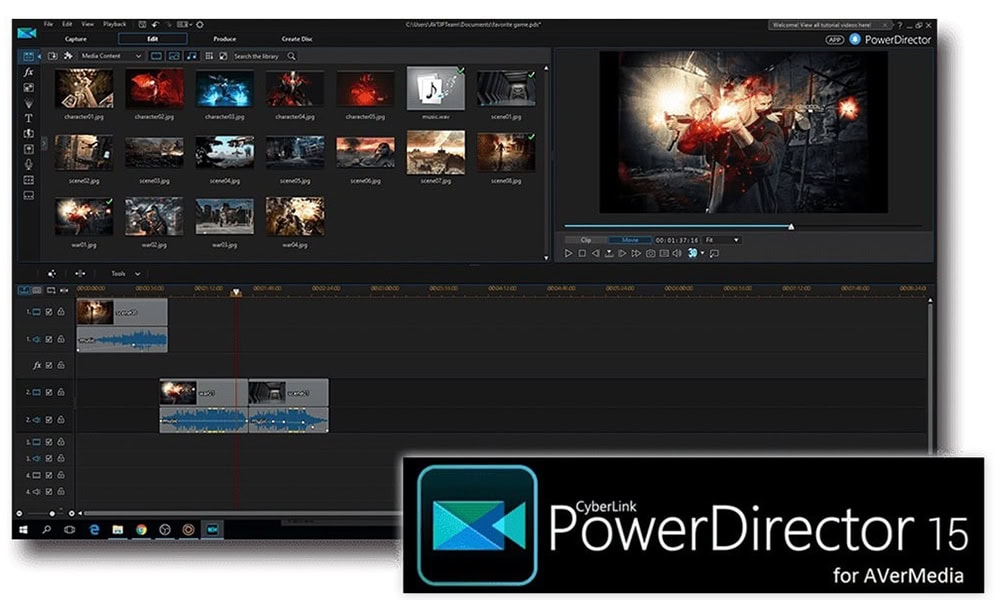Select Clip preview mode

tap(585, 240)
